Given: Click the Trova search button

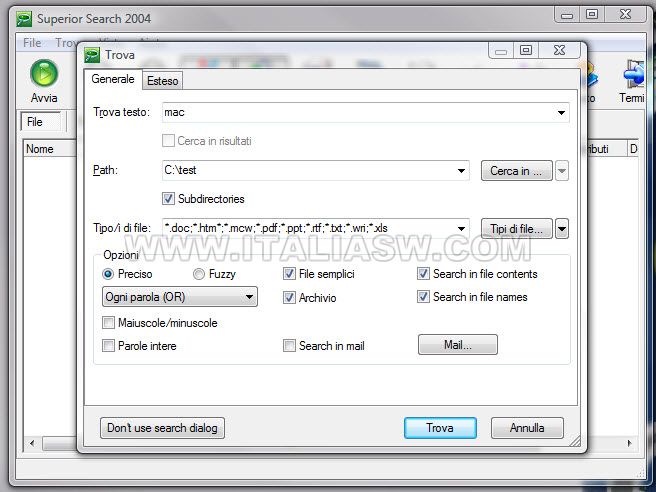Looking at the screenshot, I should tap(440, 428).
